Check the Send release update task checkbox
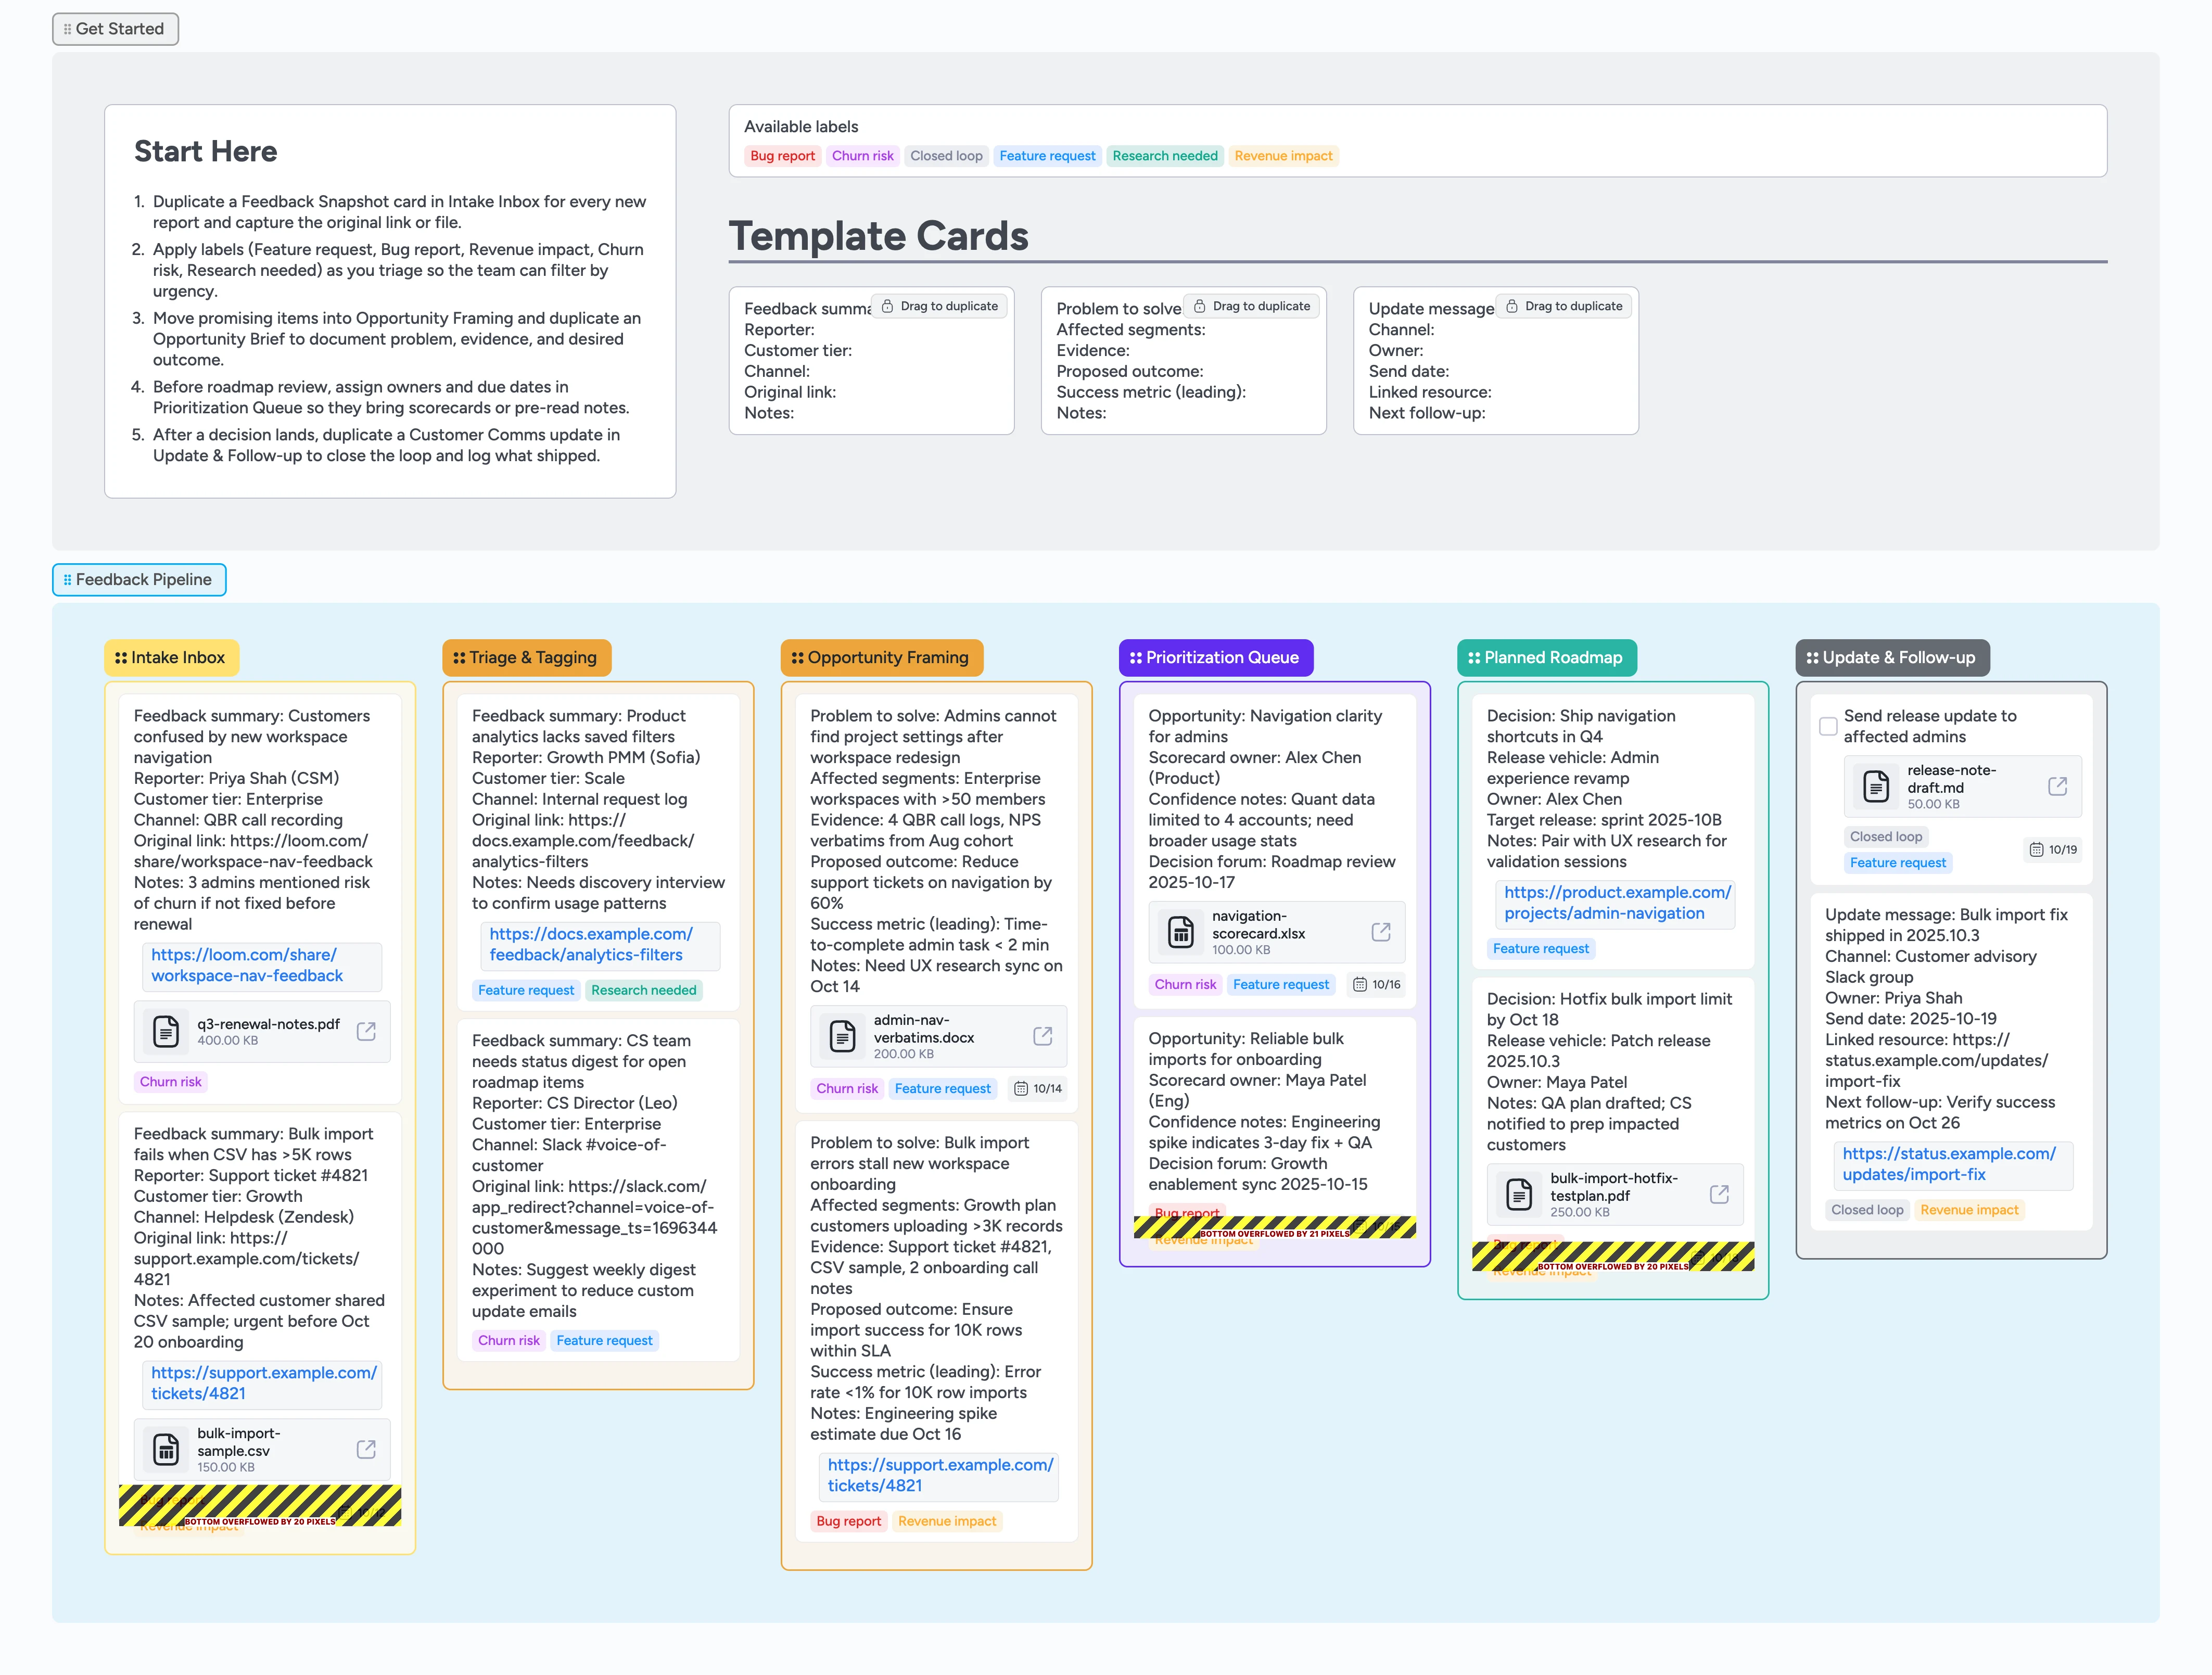 (1827, 726)
